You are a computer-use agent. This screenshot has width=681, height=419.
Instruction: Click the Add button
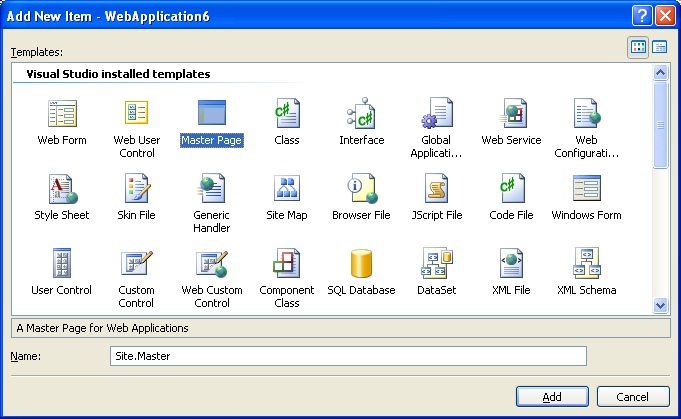552,396
